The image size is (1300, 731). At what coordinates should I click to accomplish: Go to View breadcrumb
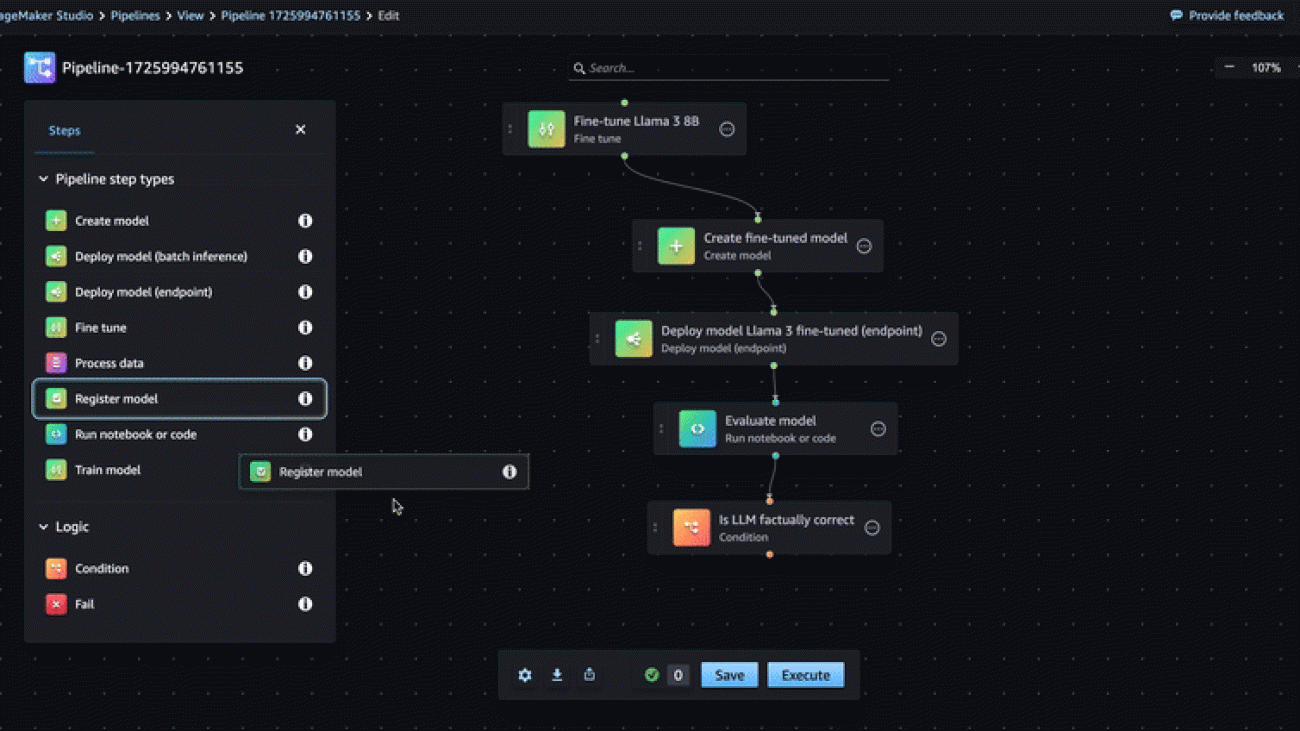coord(190,16)
